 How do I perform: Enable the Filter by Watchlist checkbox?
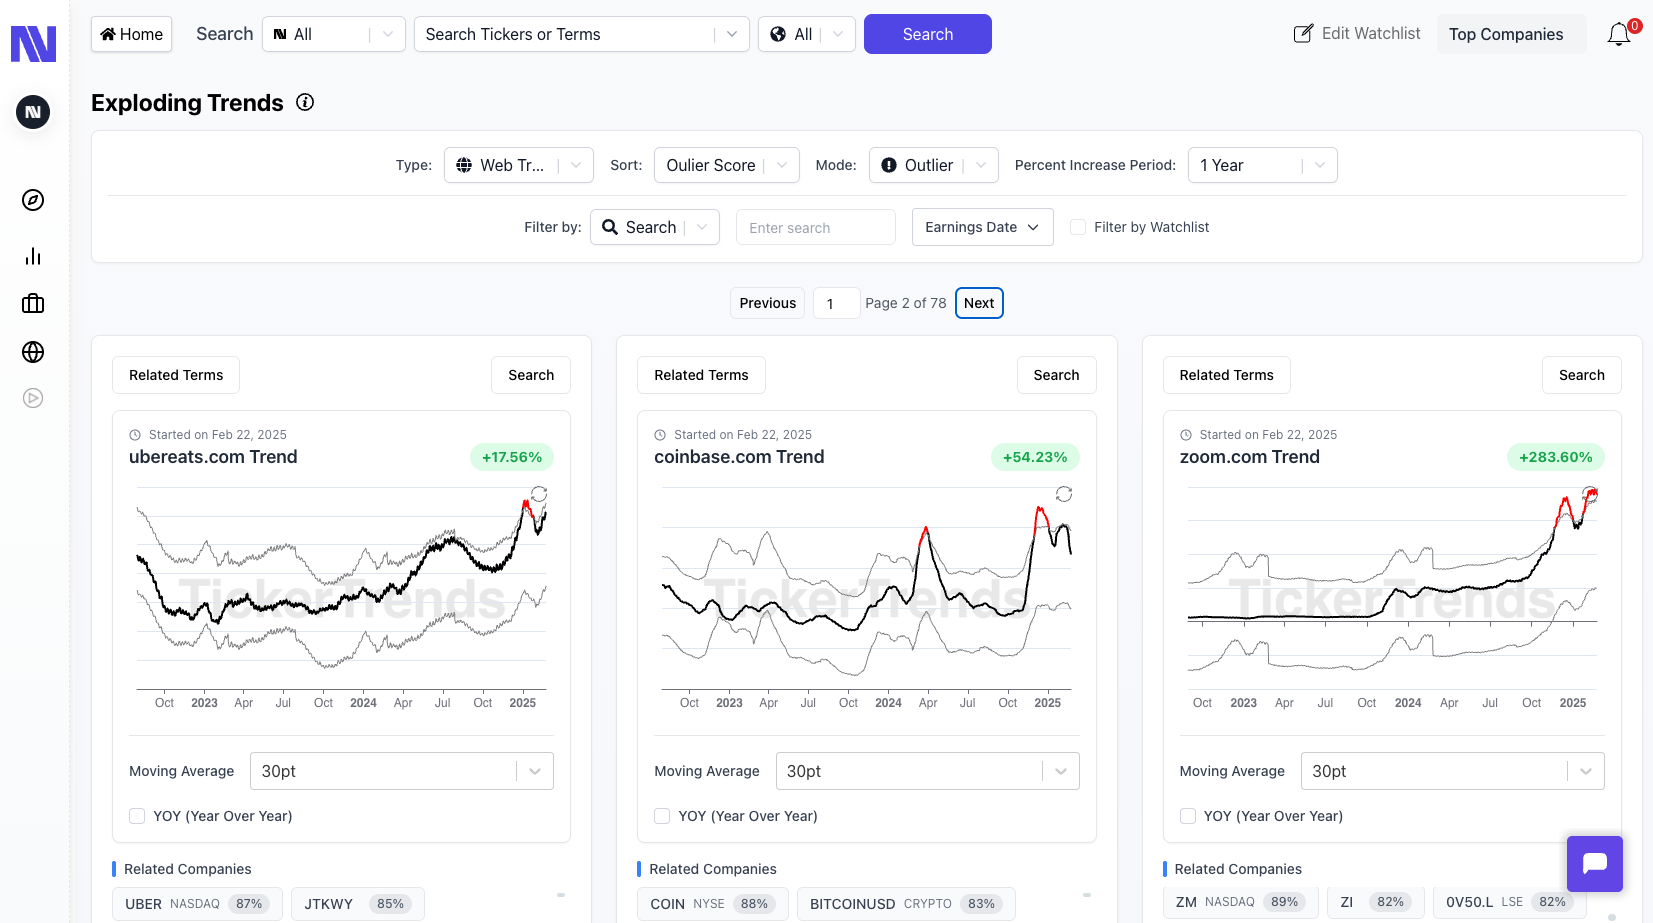[1078, 227]
